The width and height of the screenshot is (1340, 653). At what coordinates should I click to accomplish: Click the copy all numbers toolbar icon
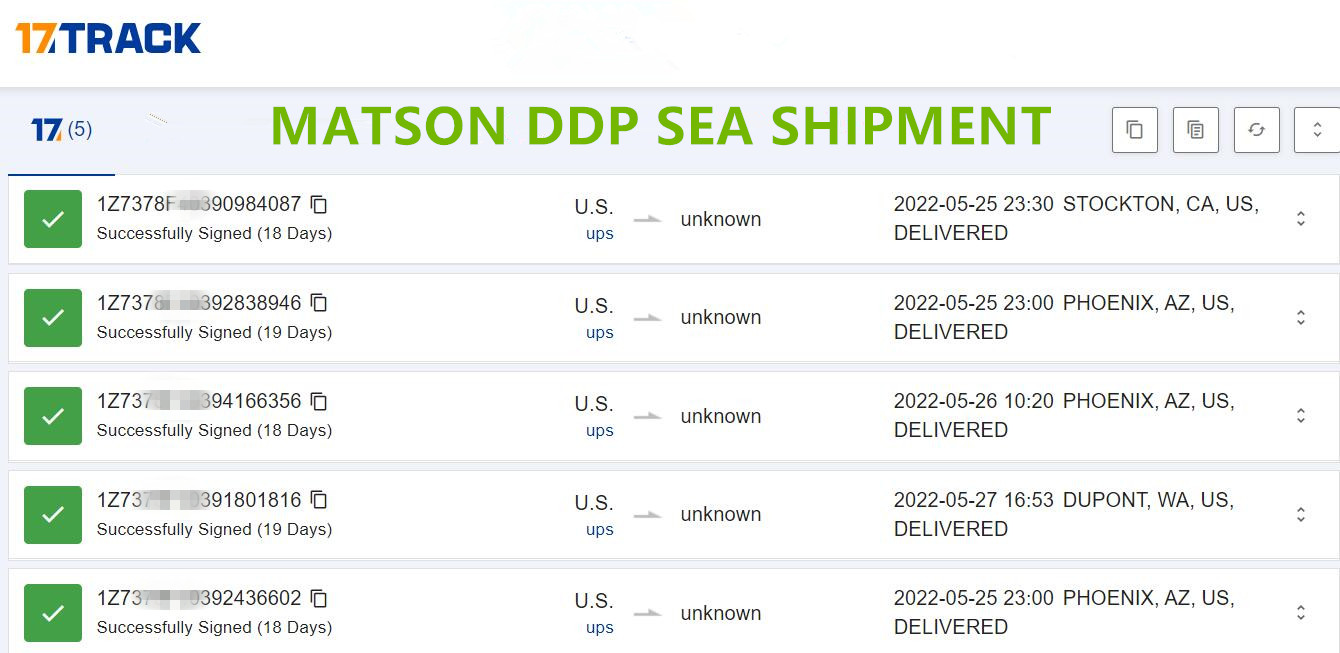pos(1135,130)
